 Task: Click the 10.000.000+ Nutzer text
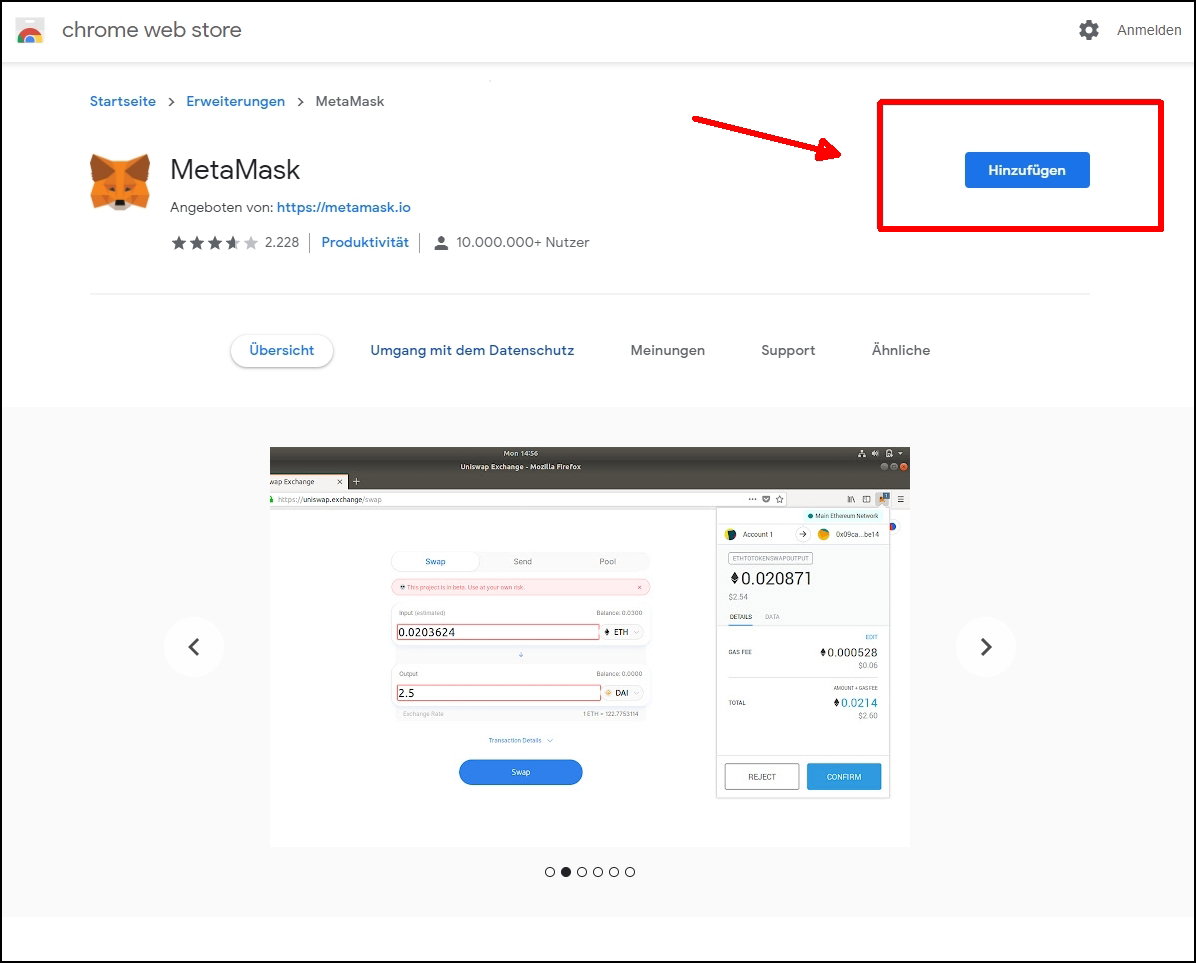(x=522, y=242)
